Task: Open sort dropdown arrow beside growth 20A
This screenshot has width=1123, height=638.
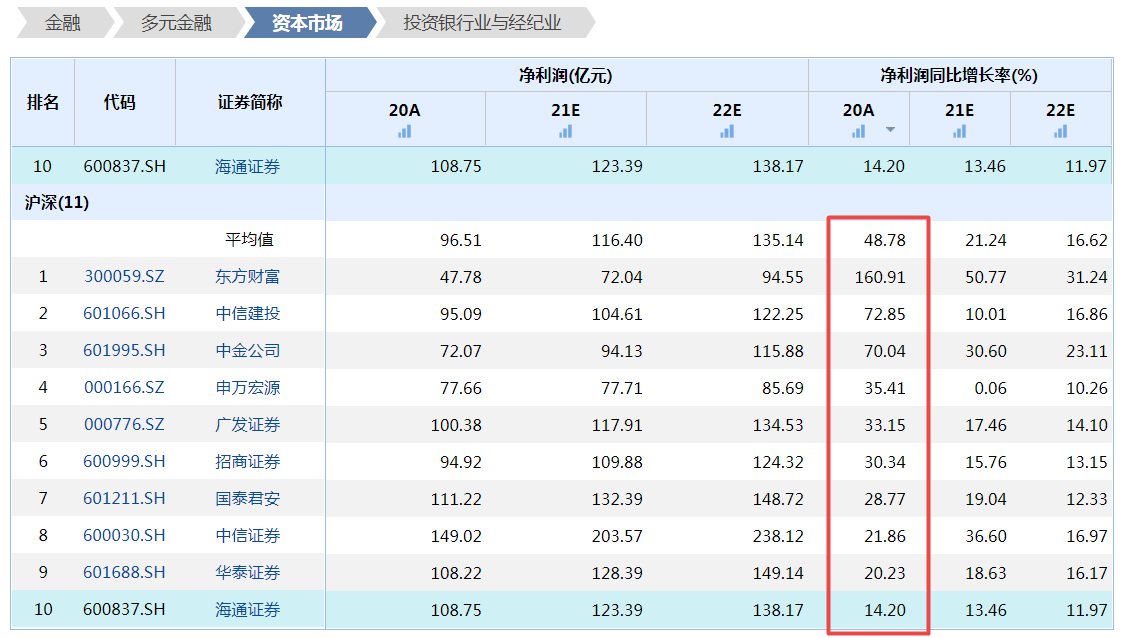Action: pos(890,130)
